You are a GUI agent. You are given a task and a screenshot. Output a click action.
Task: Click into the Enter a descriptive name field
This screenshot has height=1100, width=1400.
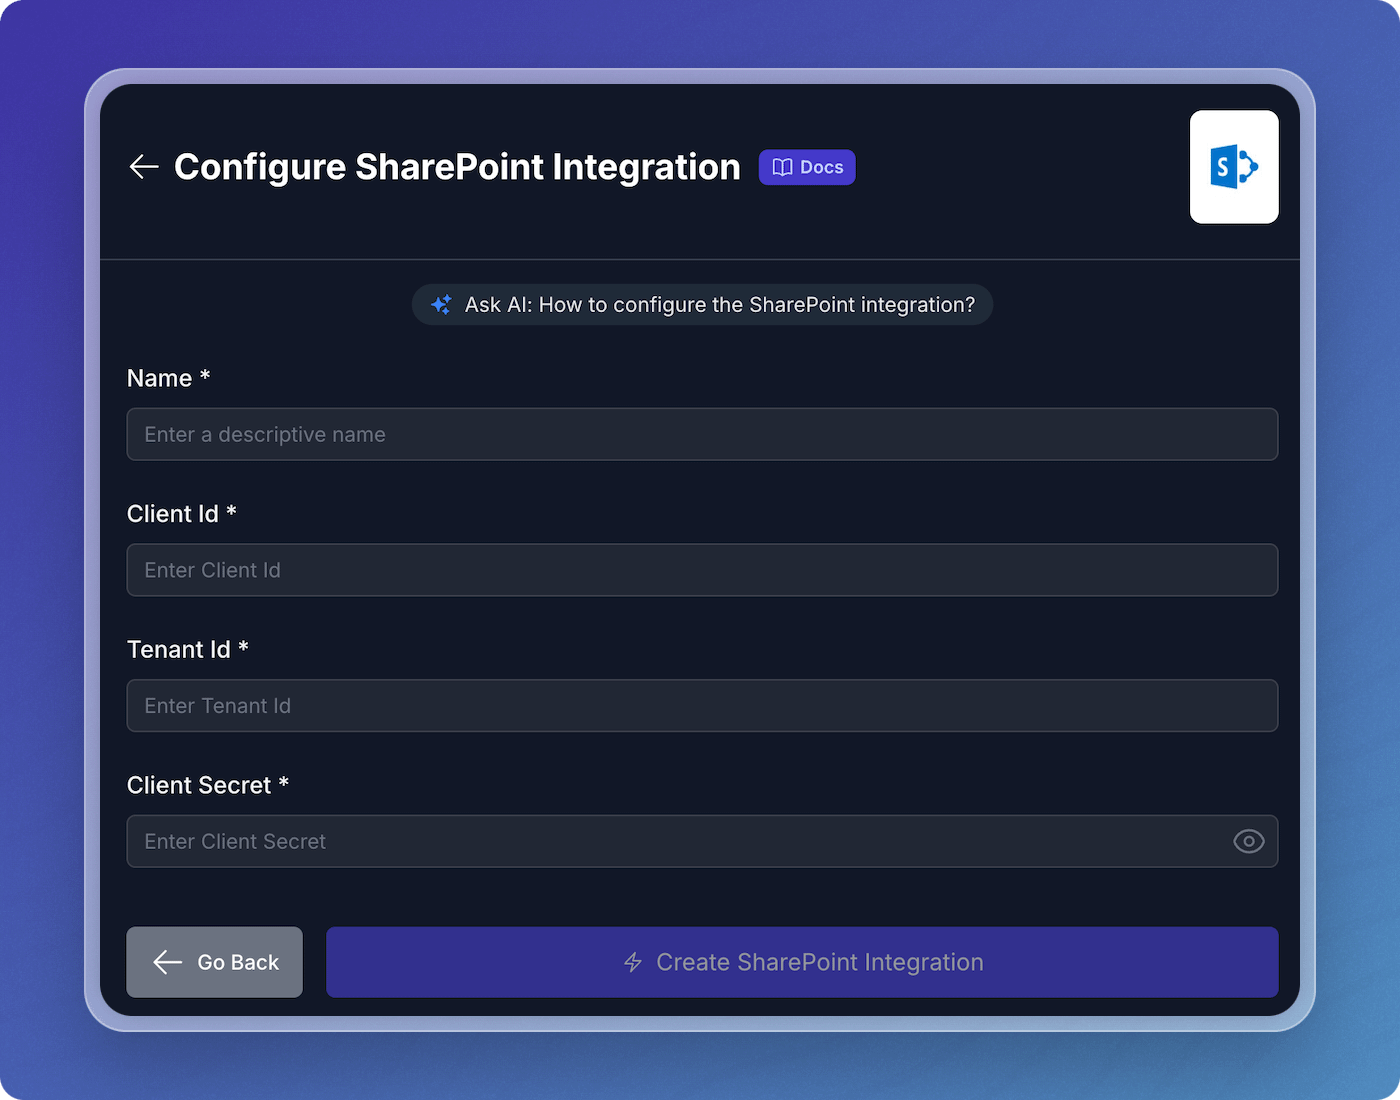point(702,434)
